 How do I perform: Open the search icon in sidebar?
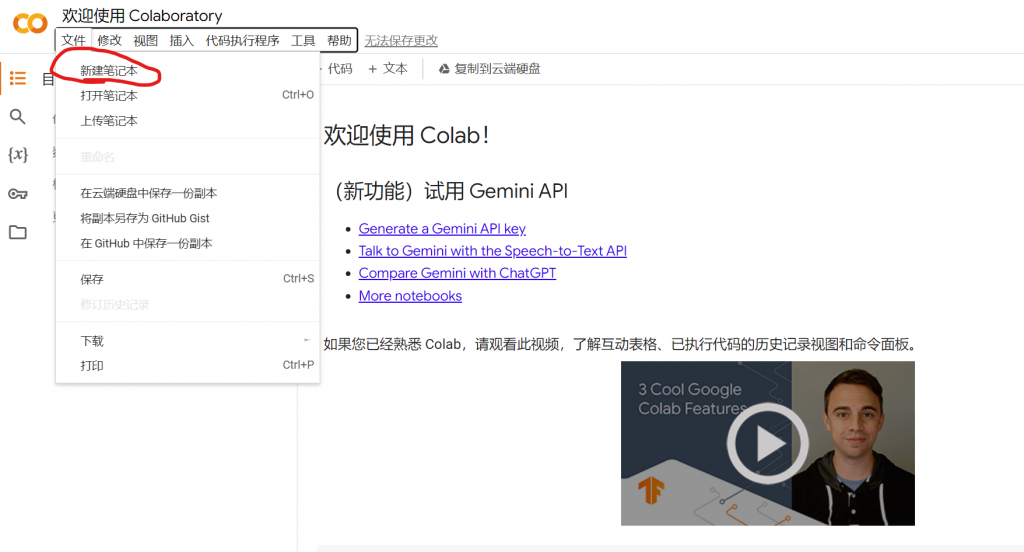(18, 117)
